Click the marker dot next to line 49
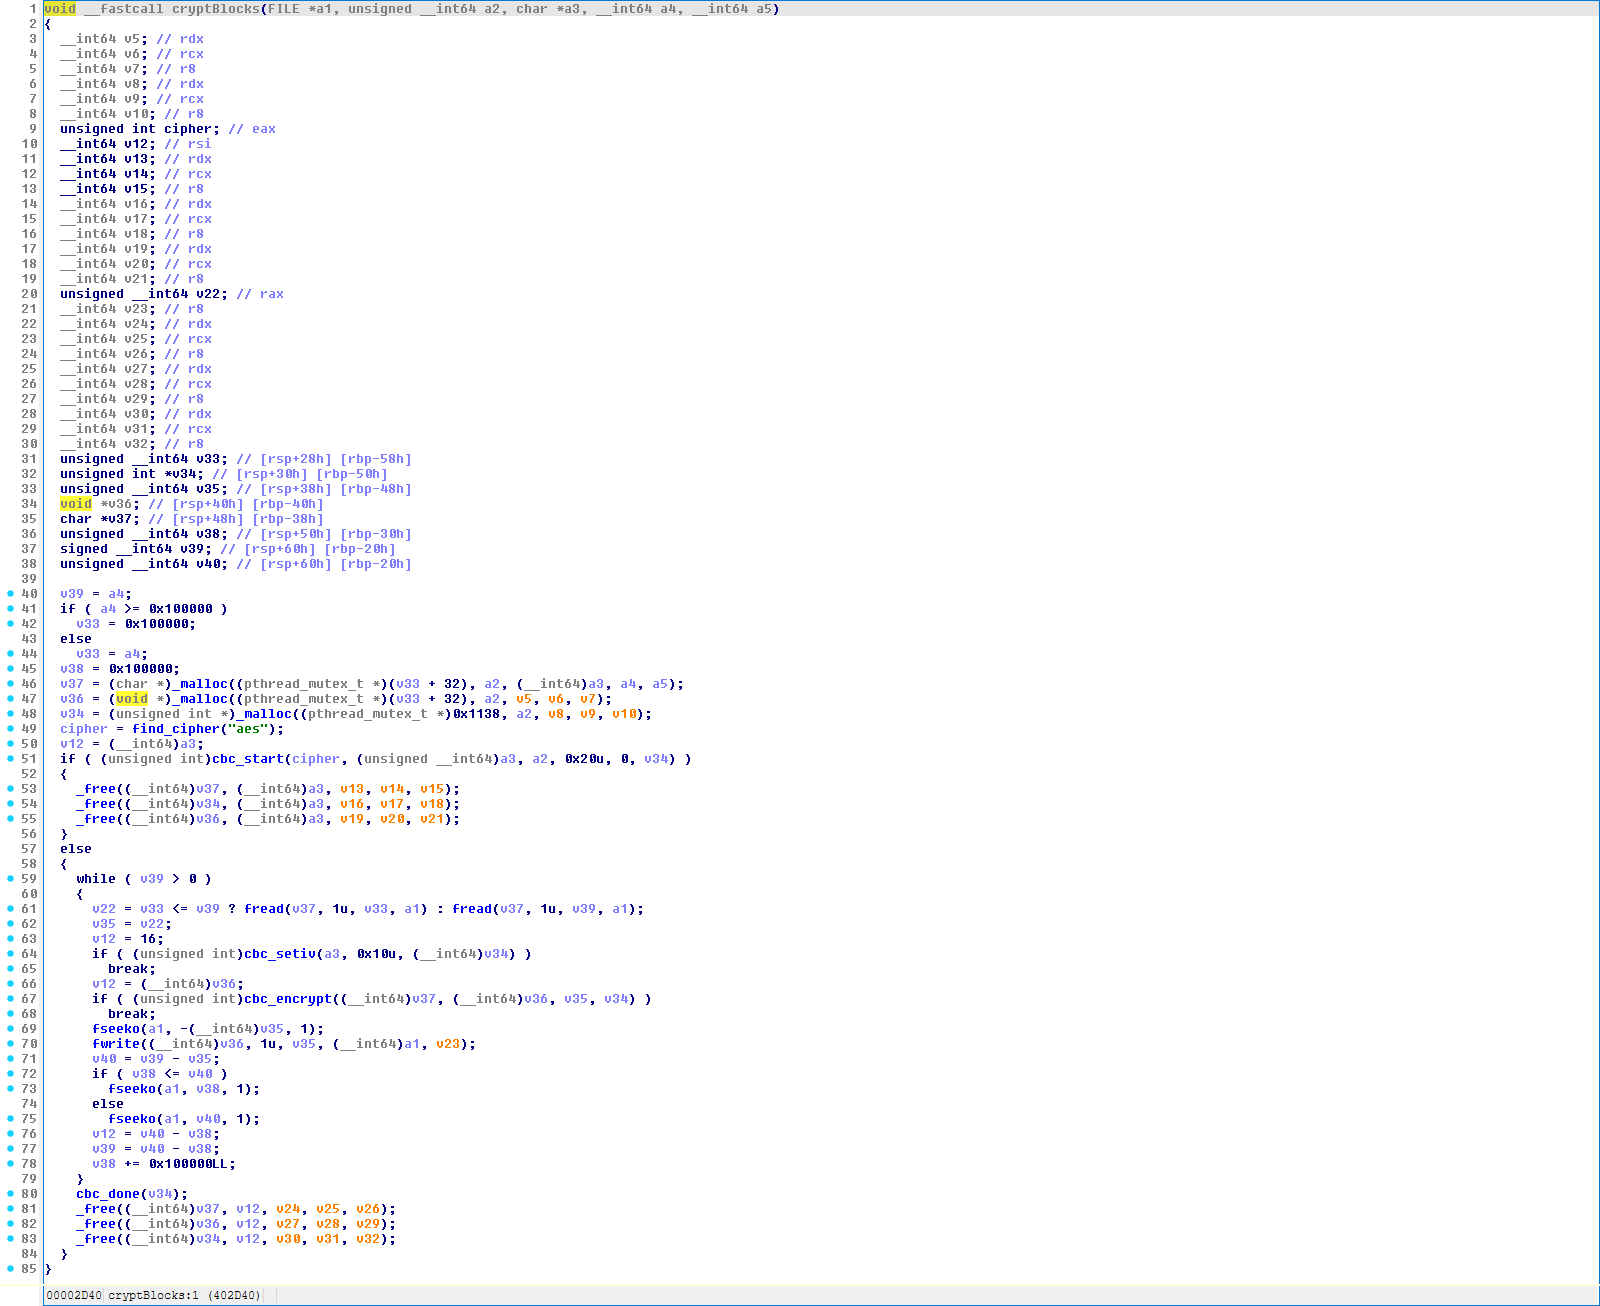 [x=8, y=728]
